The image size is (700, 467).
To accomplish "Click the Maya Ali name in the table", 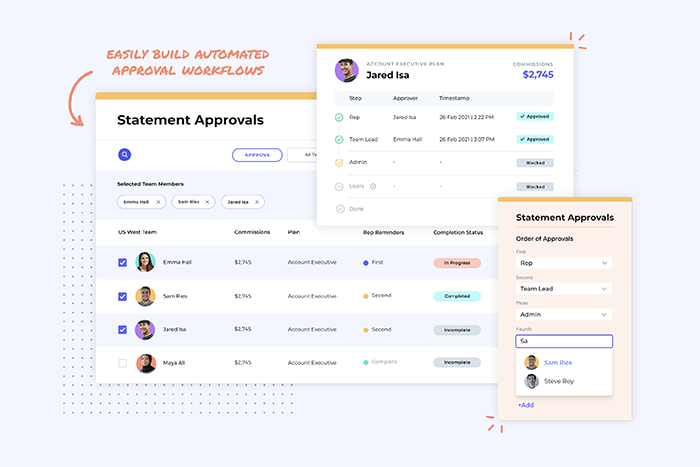I will click(x=174, y=363).
